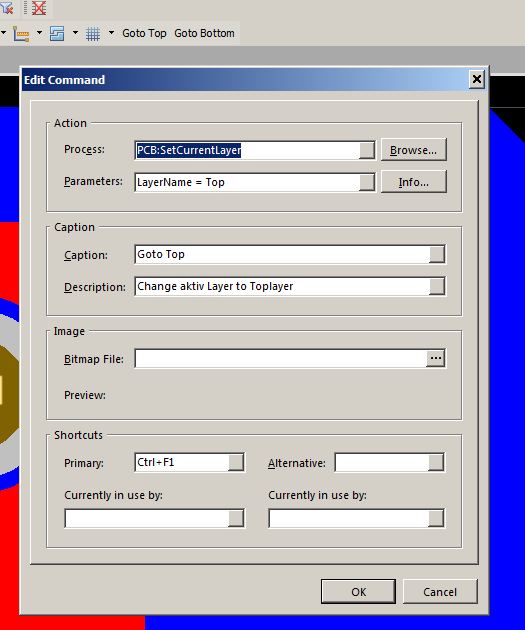Click the Browse... button
The image size is (525, 630).
(x=413, y=150)
